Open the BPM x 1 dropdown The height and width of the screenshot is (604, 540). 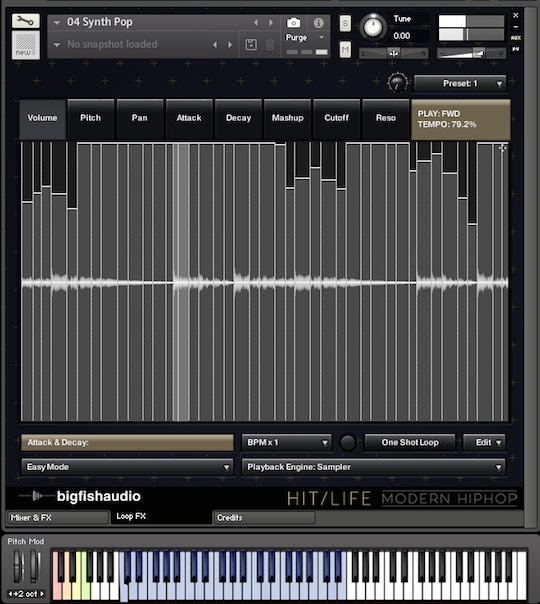click(287, 443)
